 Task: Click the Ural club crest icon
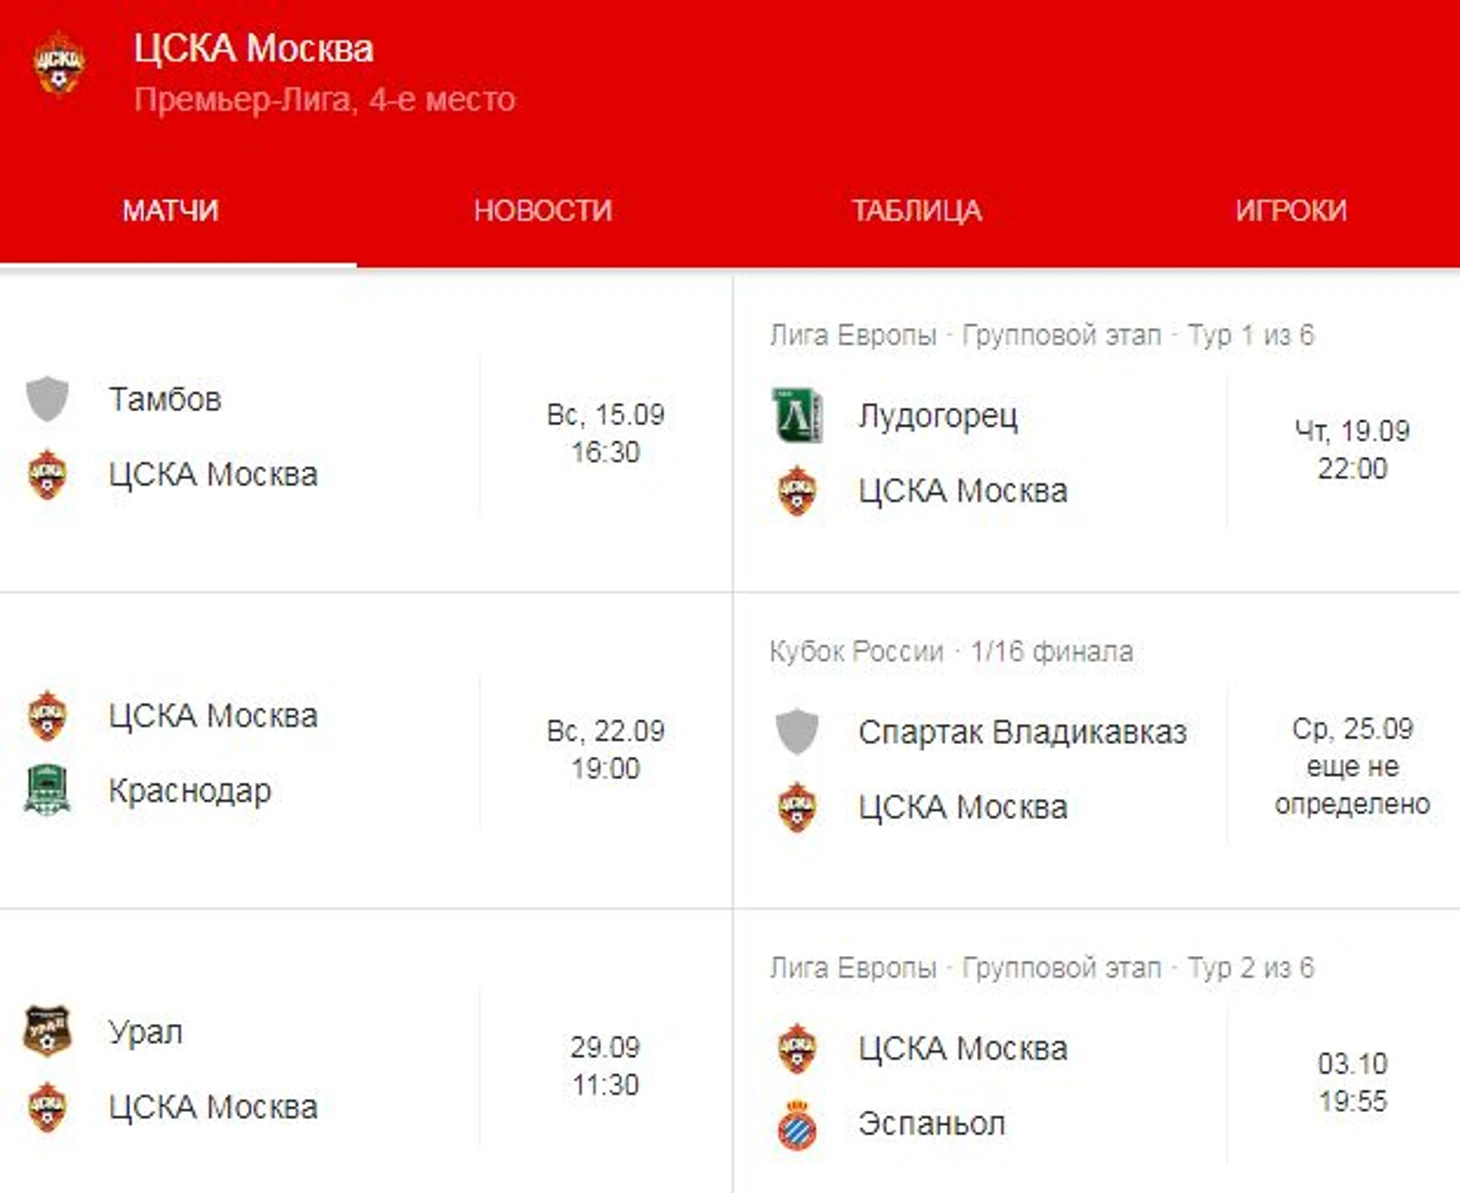[x=47, y=1031]
